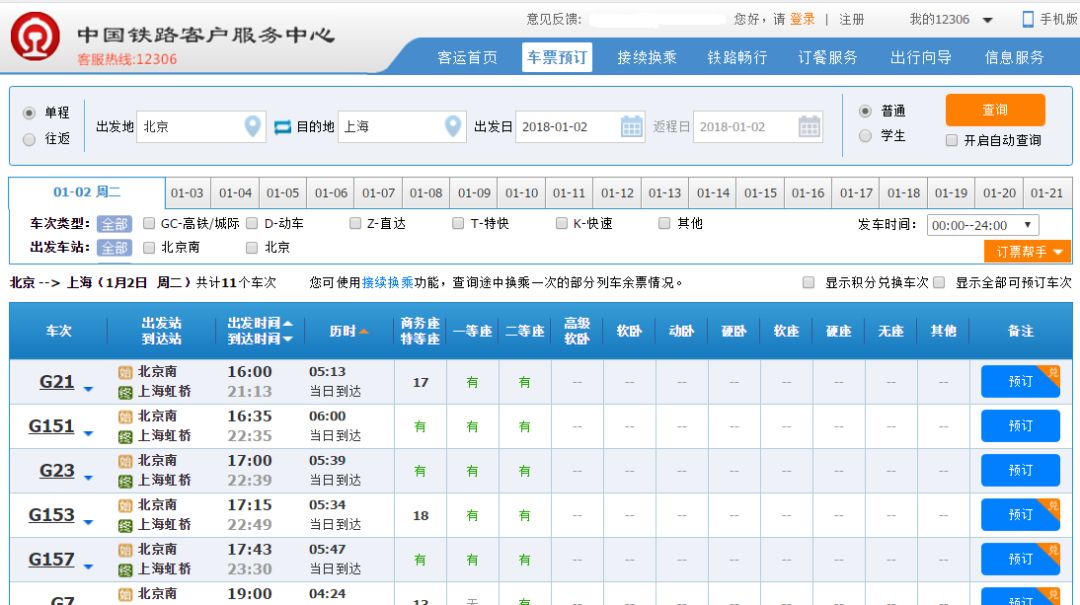Click location pin icon beside Shanghai destination field
This screenshot has width=1080, height=605.
tap(455, 126)
